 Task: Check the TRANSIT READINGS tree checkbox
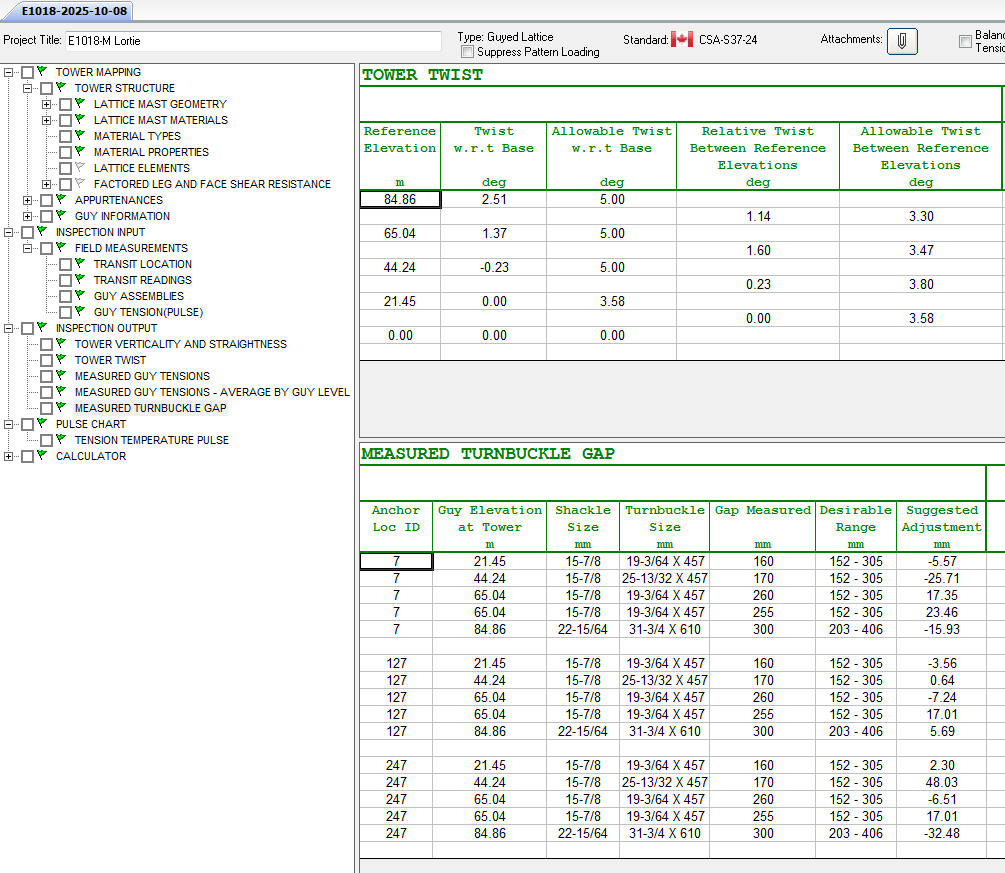click(65, 281)
